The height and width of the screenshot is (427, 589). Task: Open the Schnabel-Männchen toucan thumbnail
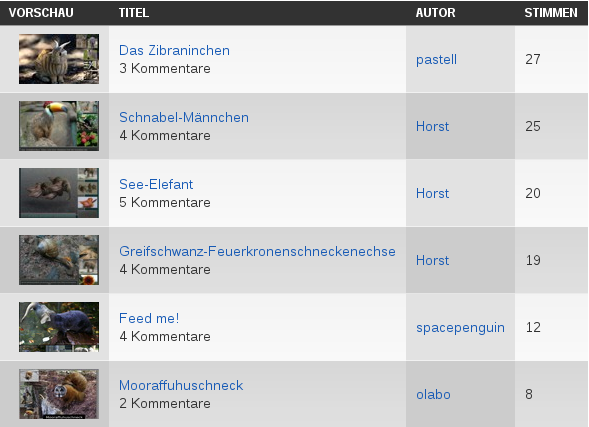point(59,126)
